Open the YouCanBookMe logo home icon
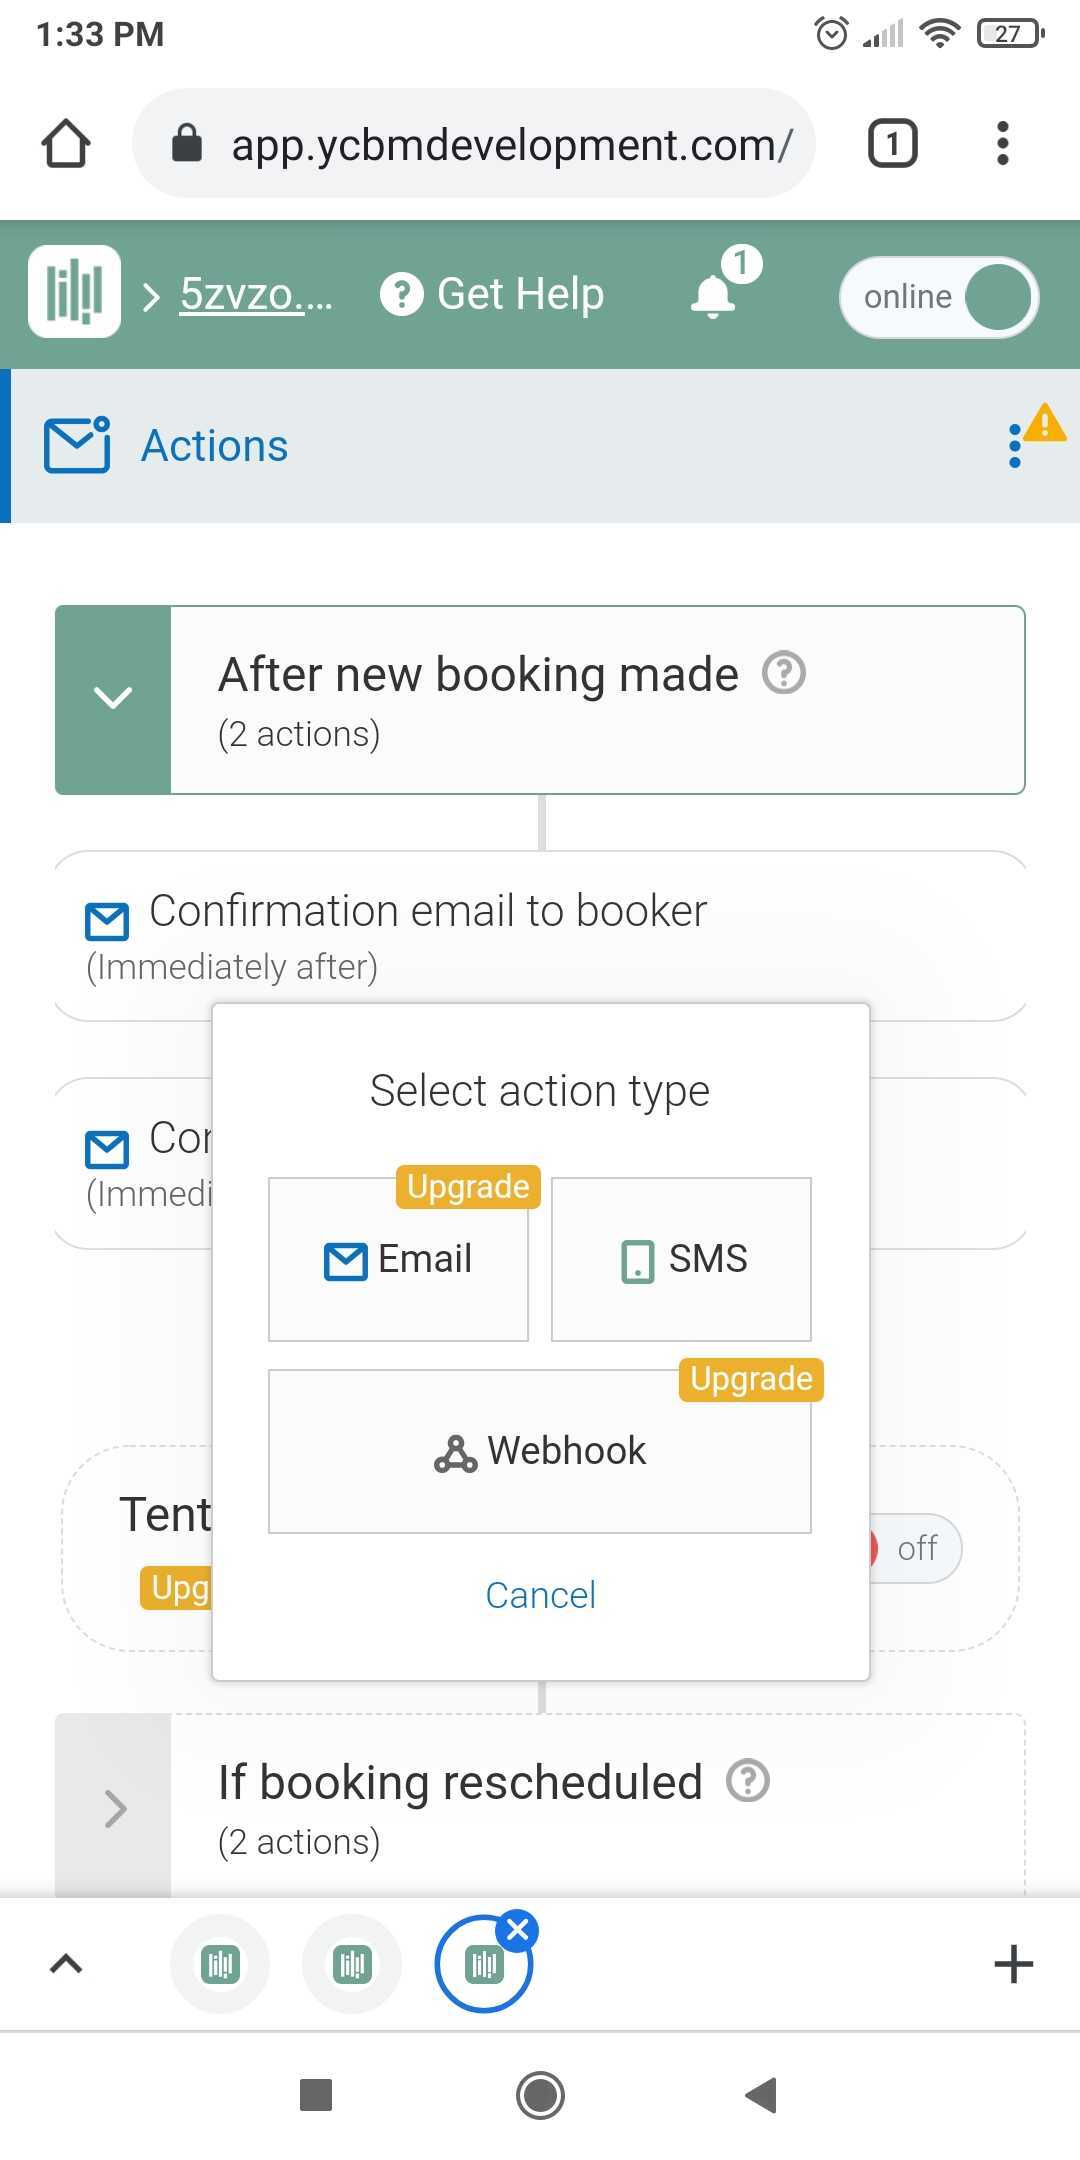1080x2160 pixels. pos(74,292)
